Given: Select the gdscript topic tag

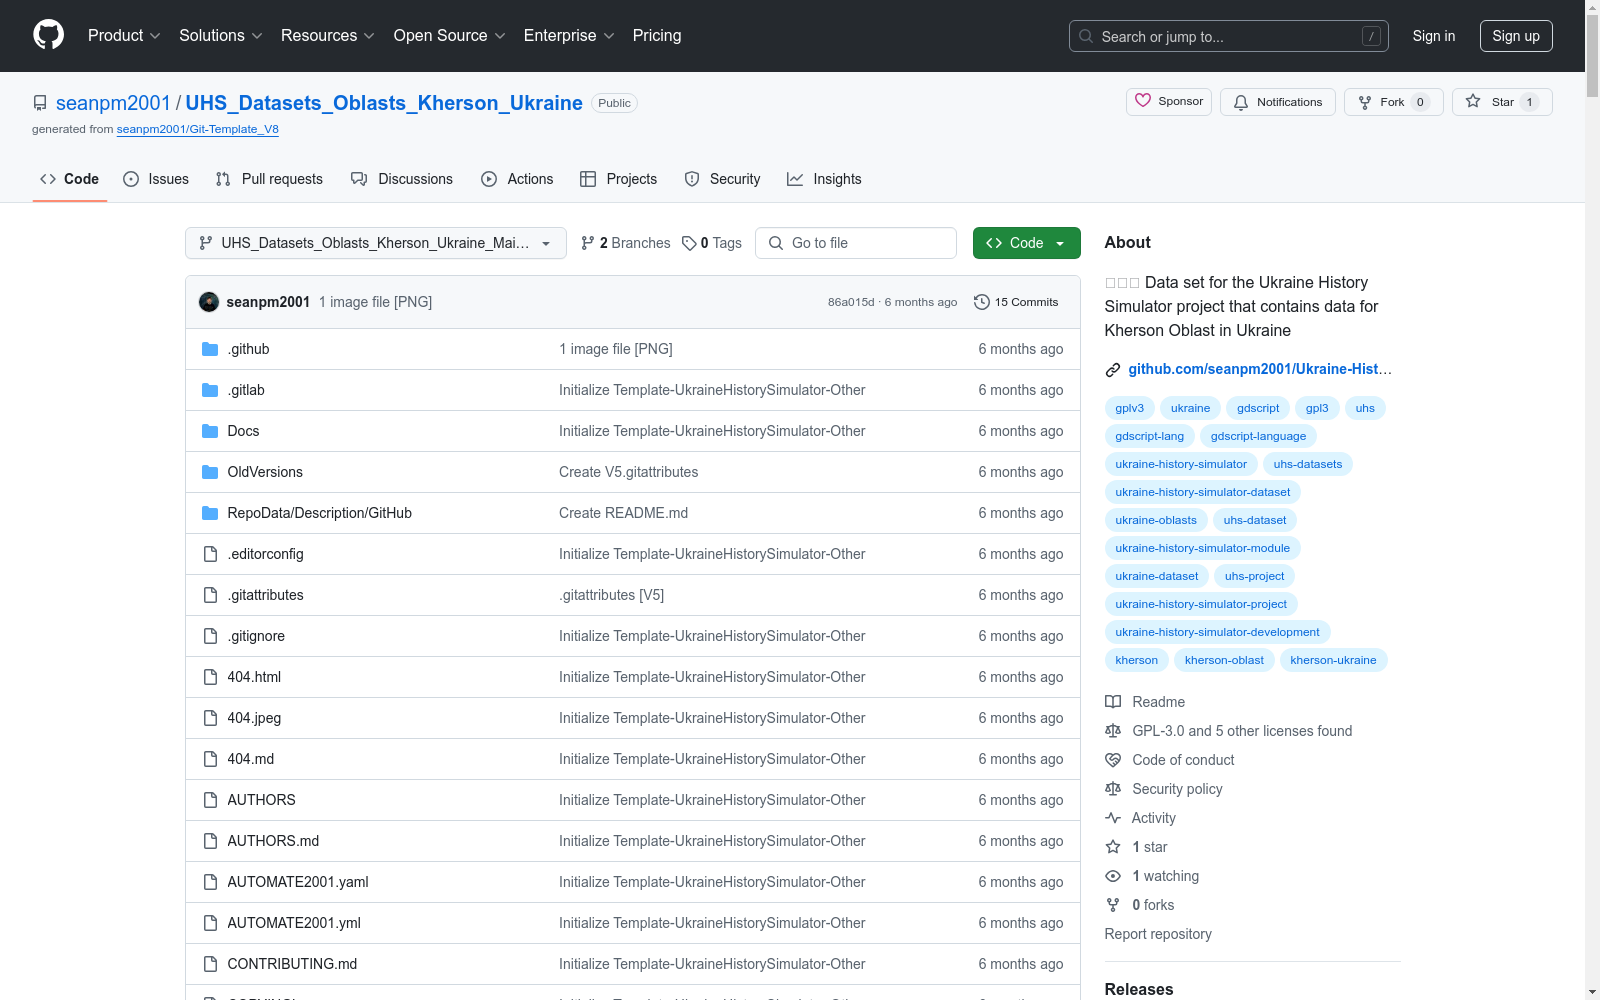Looking at the screenshot, I should [x=1258, y=408].
